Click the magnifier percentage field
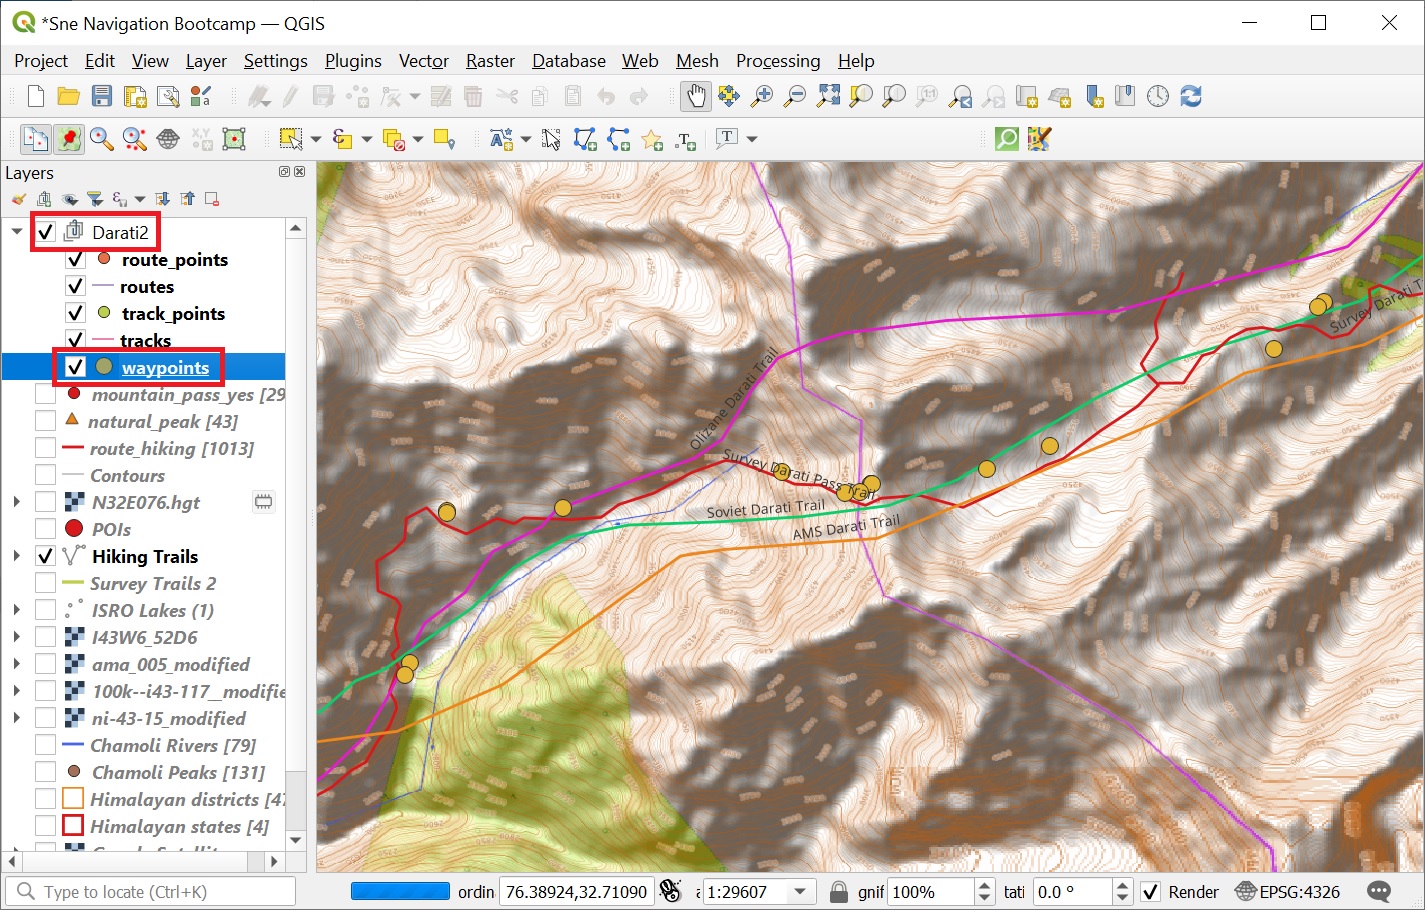 point(931,892)
